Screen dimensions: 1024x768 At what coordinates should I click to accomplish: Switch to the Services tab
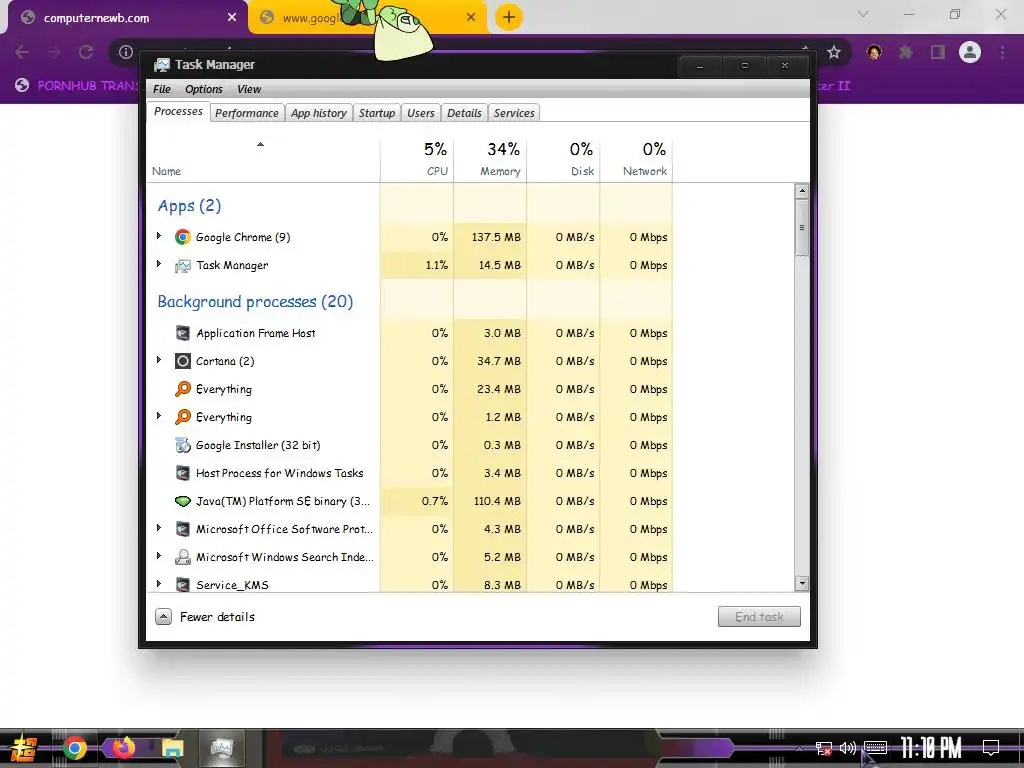coord(514,113)
